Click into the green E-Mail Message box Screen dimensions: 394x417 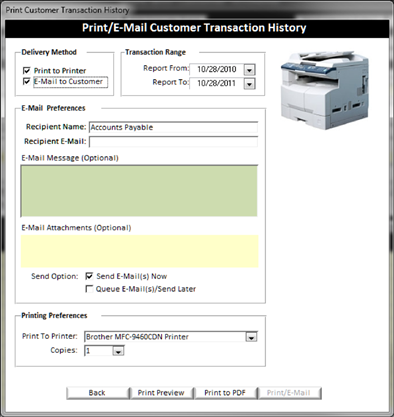tap(139, 191)
